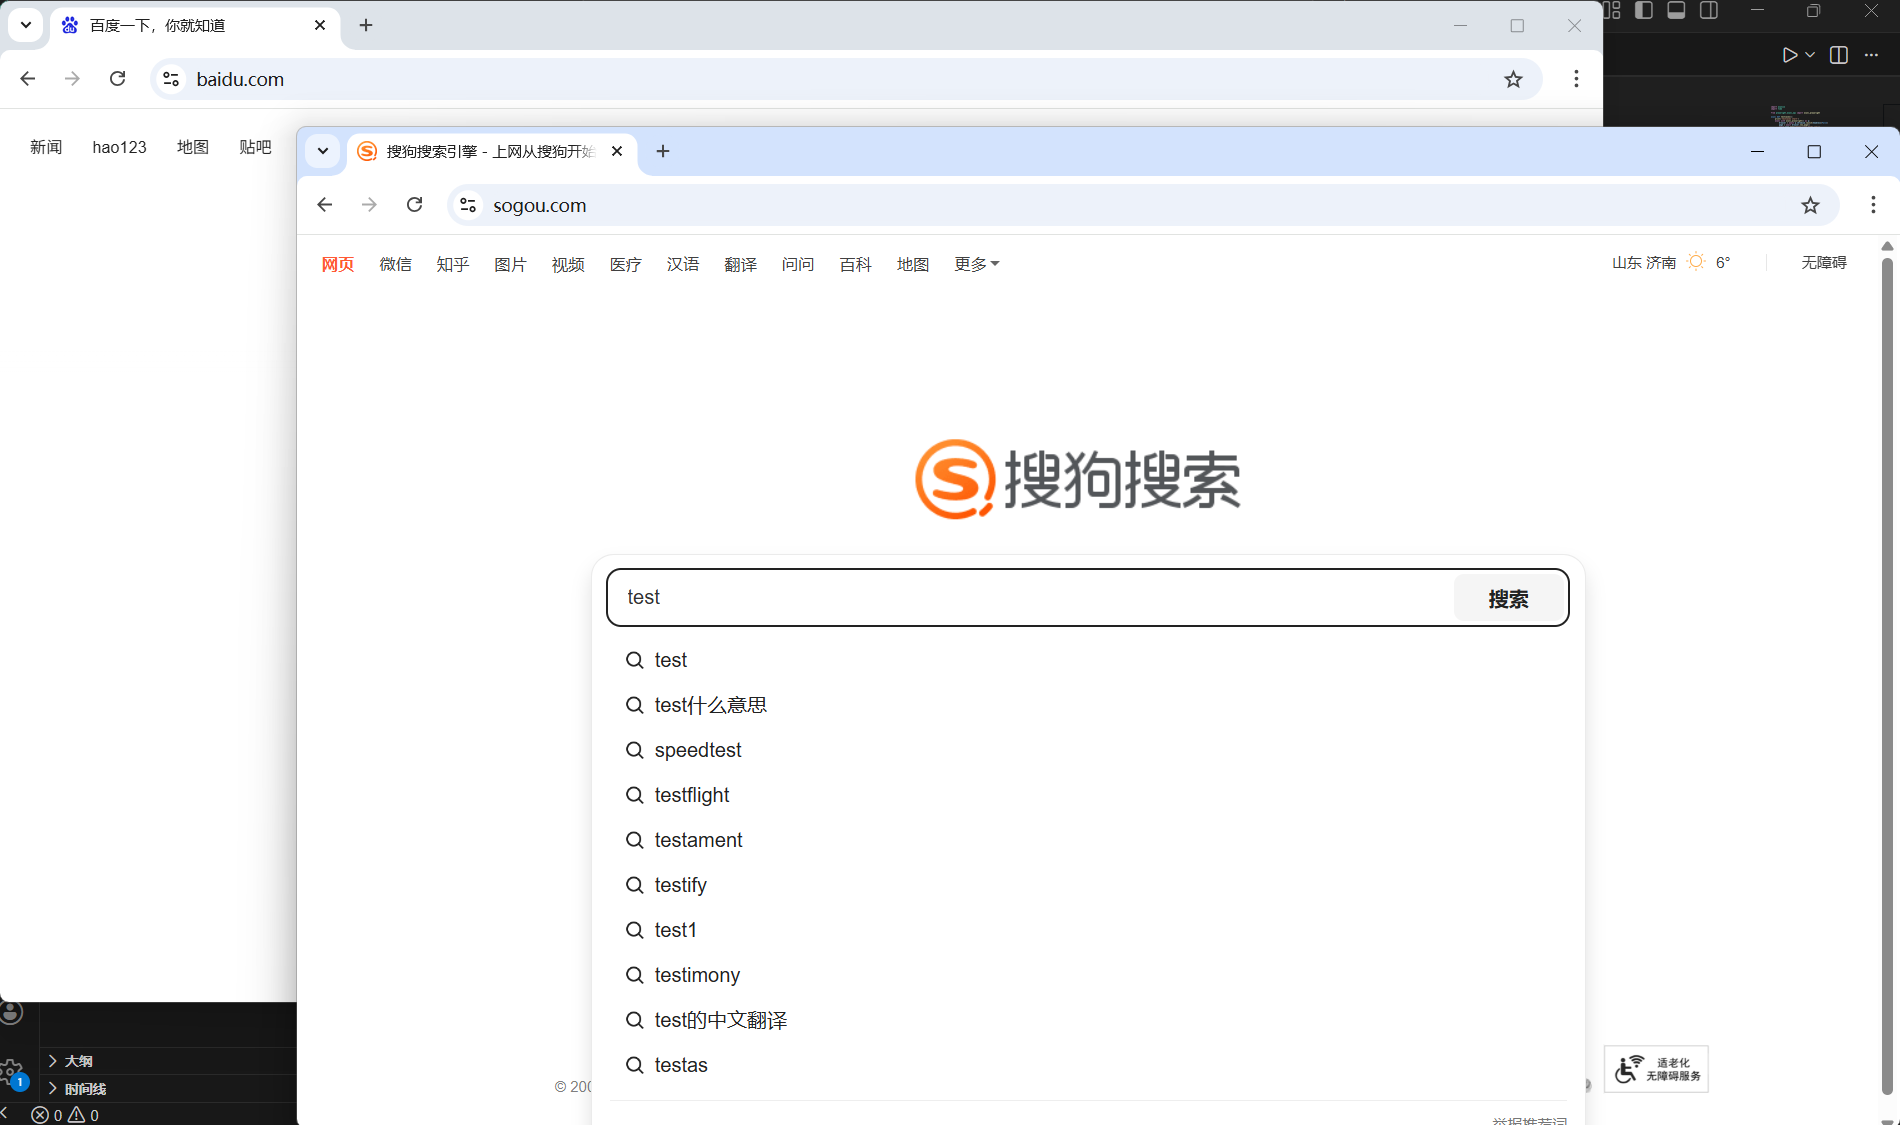This screenshot has width=1900, height=1125.
Task: Open 适老化 无障碍服务 accessibility widget
Action: point(1656,1069)
